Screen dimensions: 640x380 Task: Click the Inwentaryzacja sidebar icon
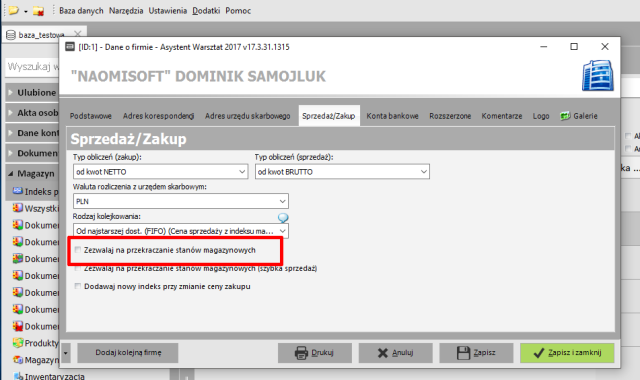(x=18, y=376)
